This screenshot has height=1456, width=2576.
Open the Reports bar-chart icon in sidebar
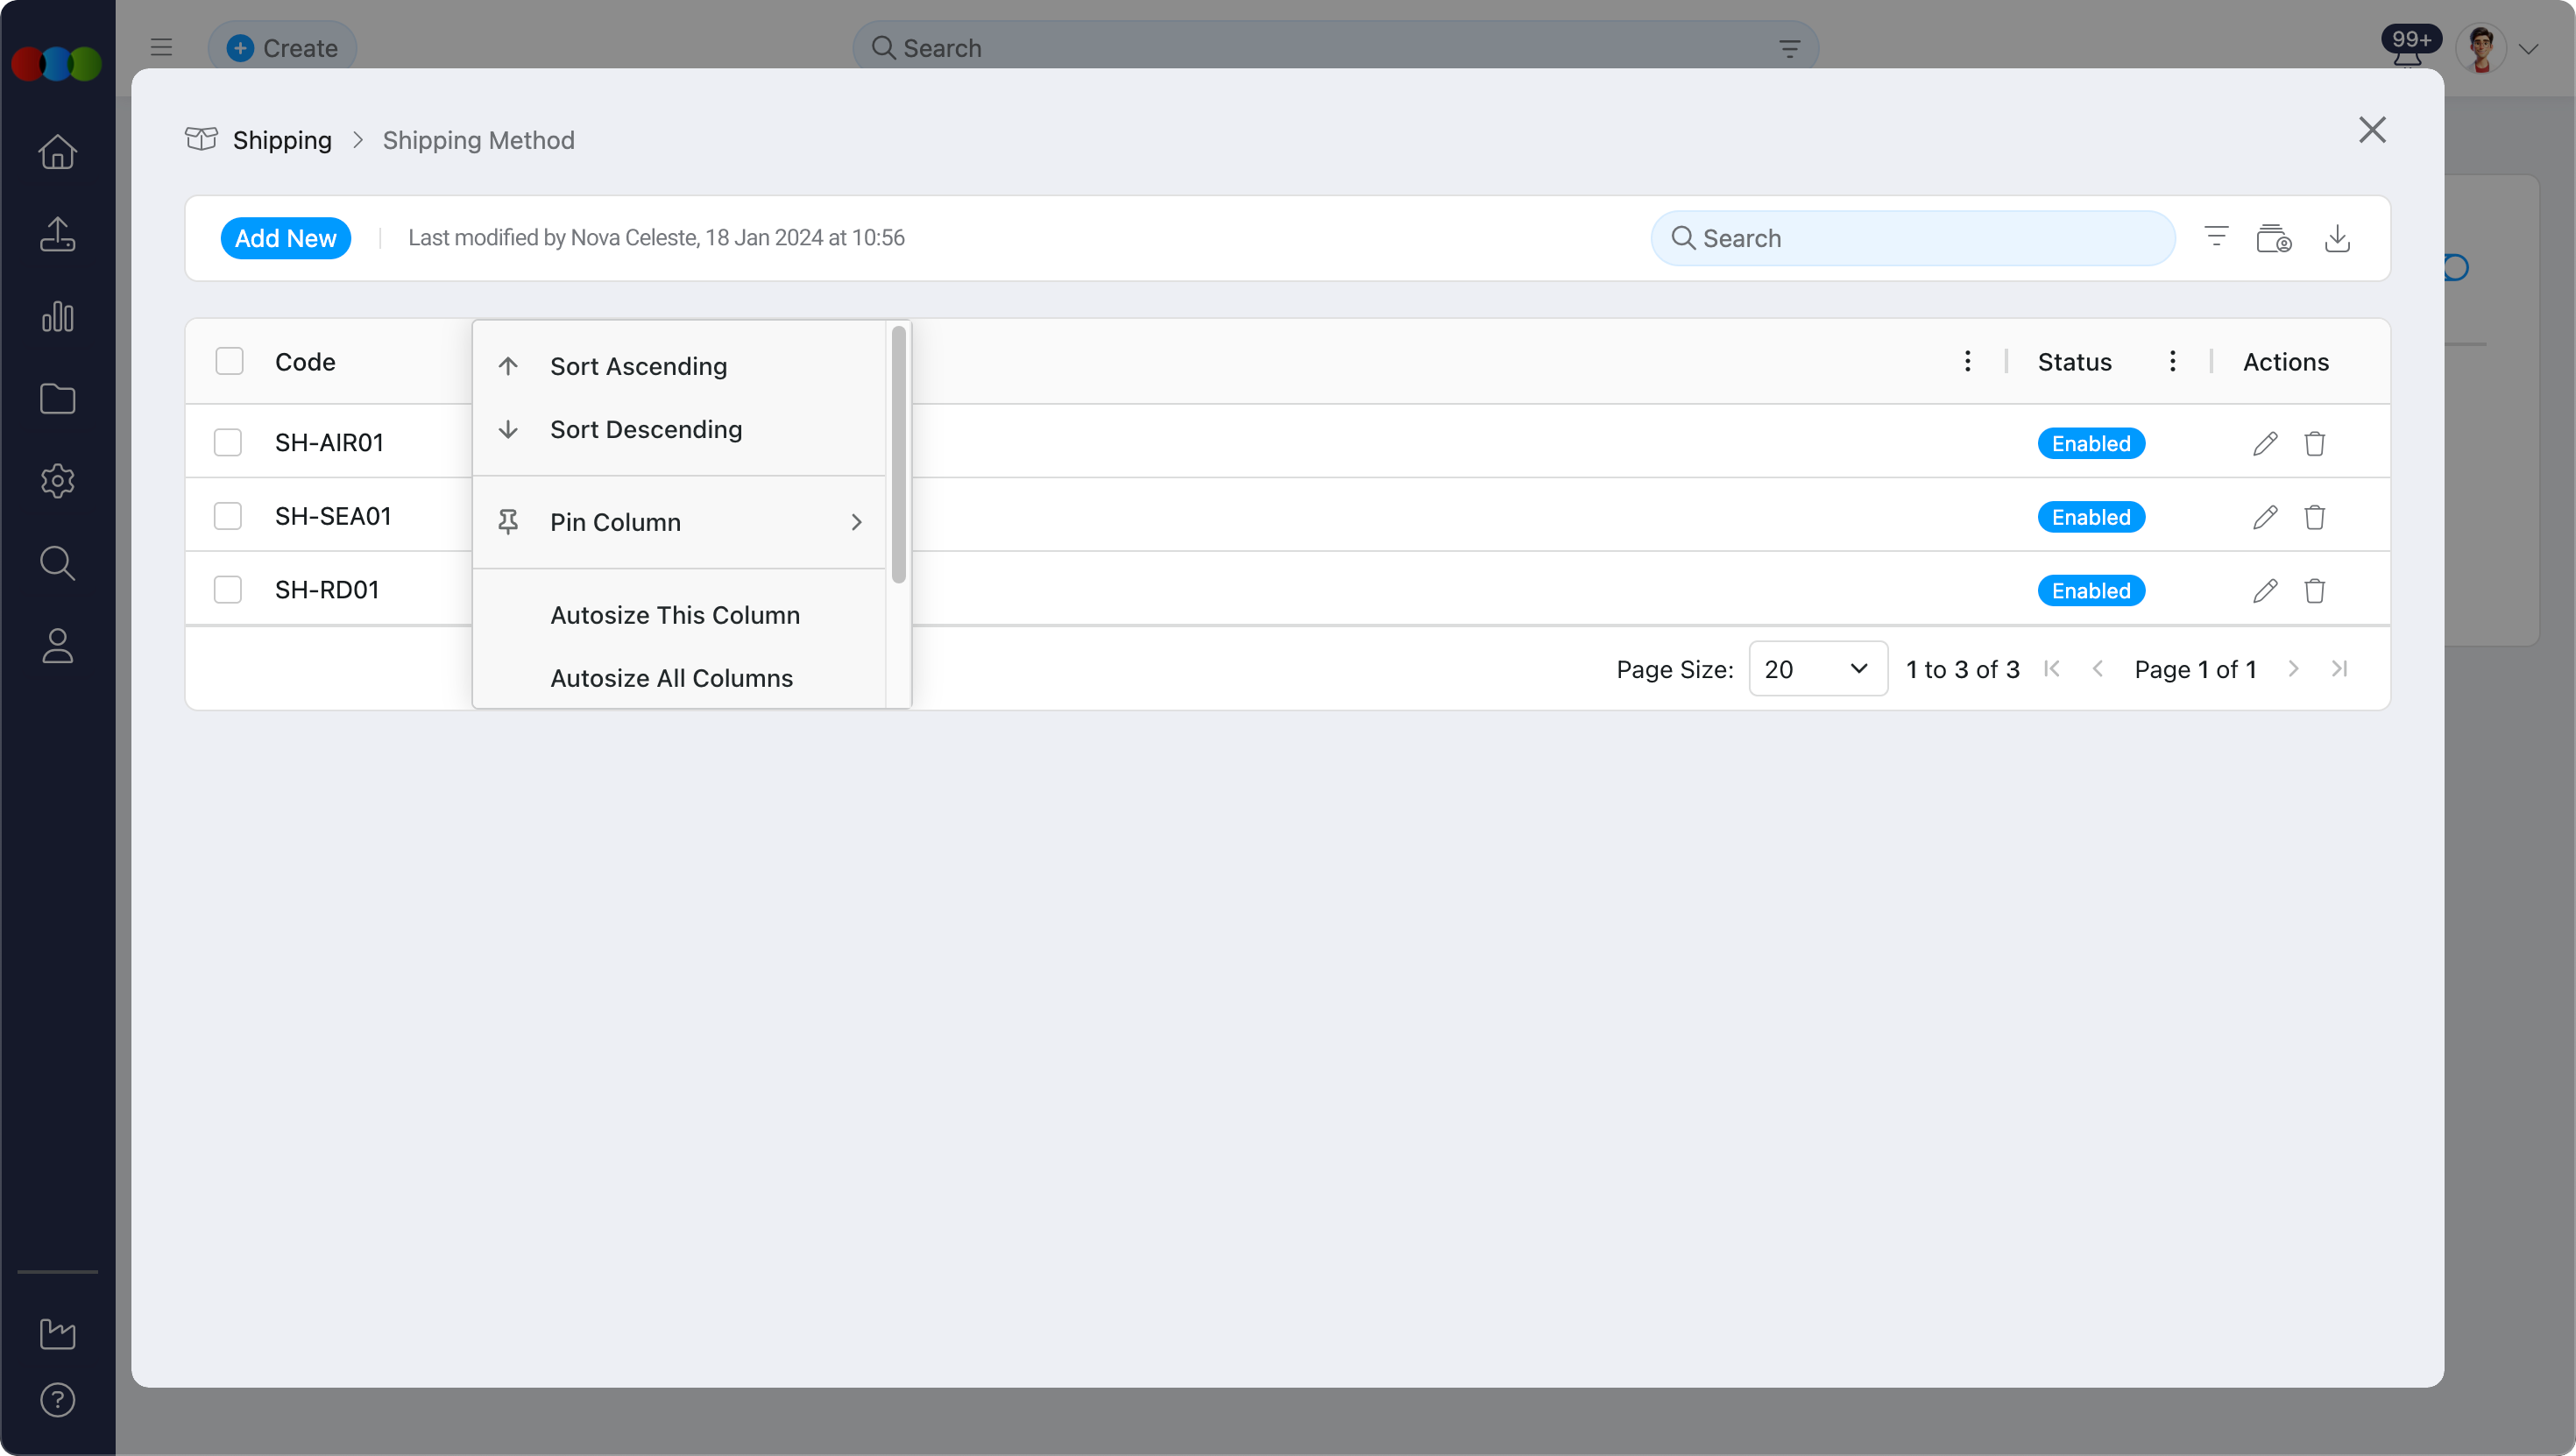tap(57, 317)
